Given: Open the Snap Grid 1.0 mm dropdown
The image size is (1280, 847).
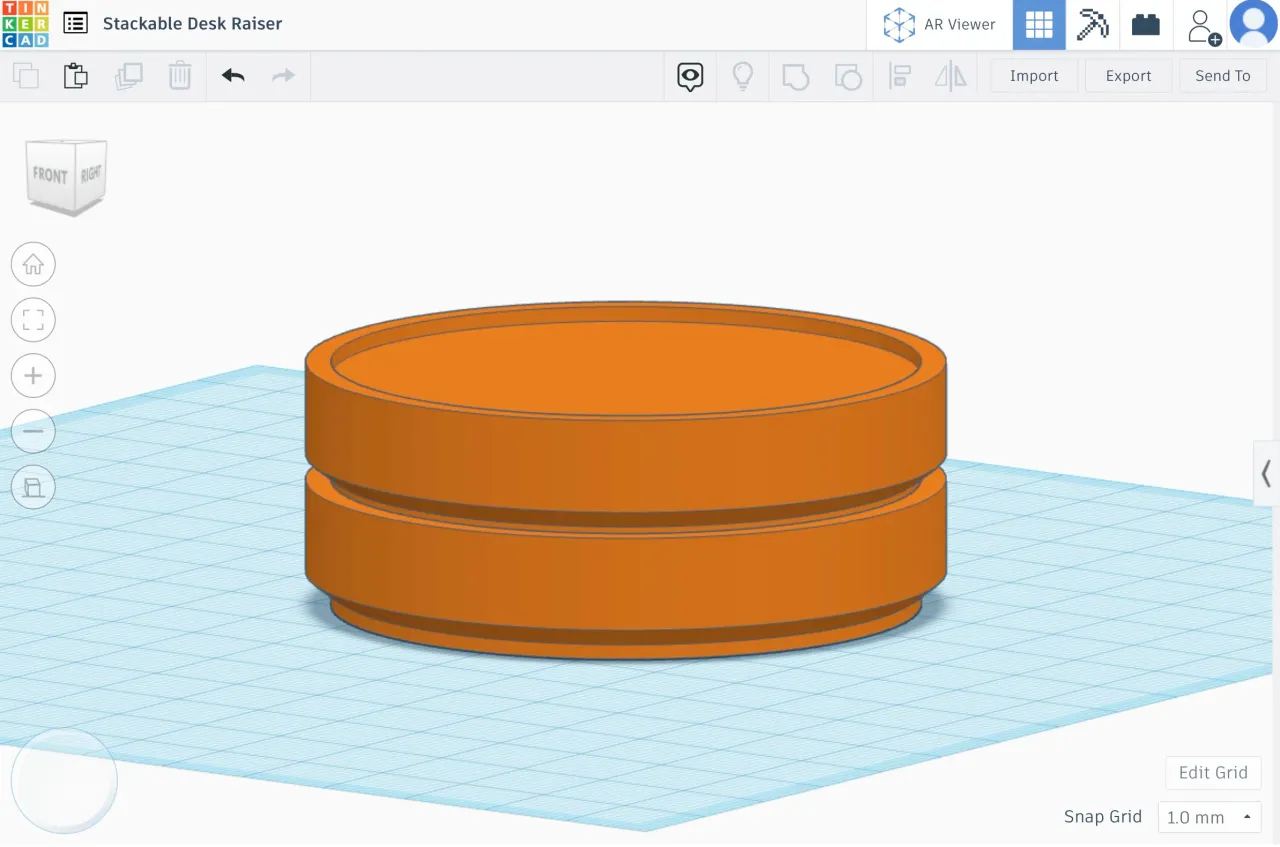Looking at the screenshot, I should 1208,817.
